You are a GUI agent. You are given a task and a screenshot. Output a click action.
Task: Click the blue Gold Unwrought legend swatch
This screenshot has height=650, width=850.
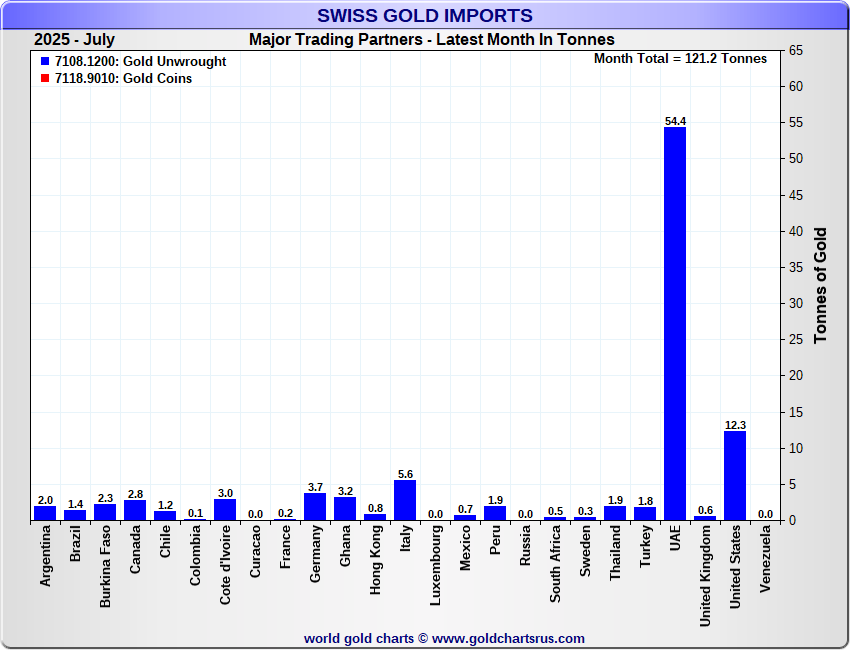(45, 62)
